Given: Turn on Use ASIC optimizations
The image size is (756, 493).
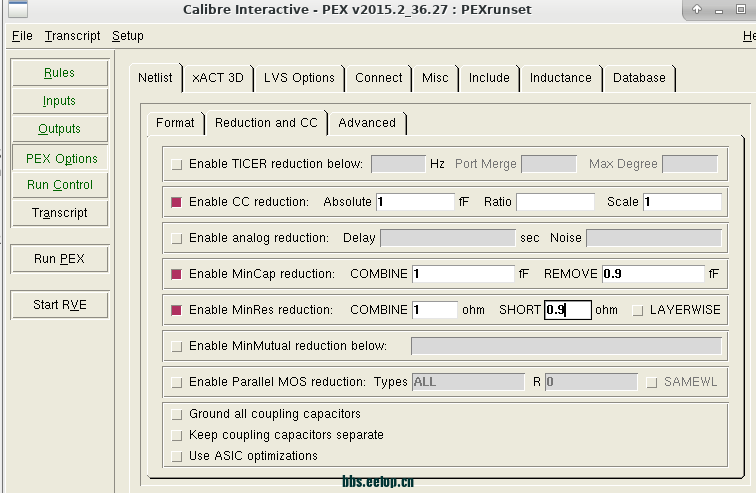Looking at the screenshot, I should tap(177, 456).
